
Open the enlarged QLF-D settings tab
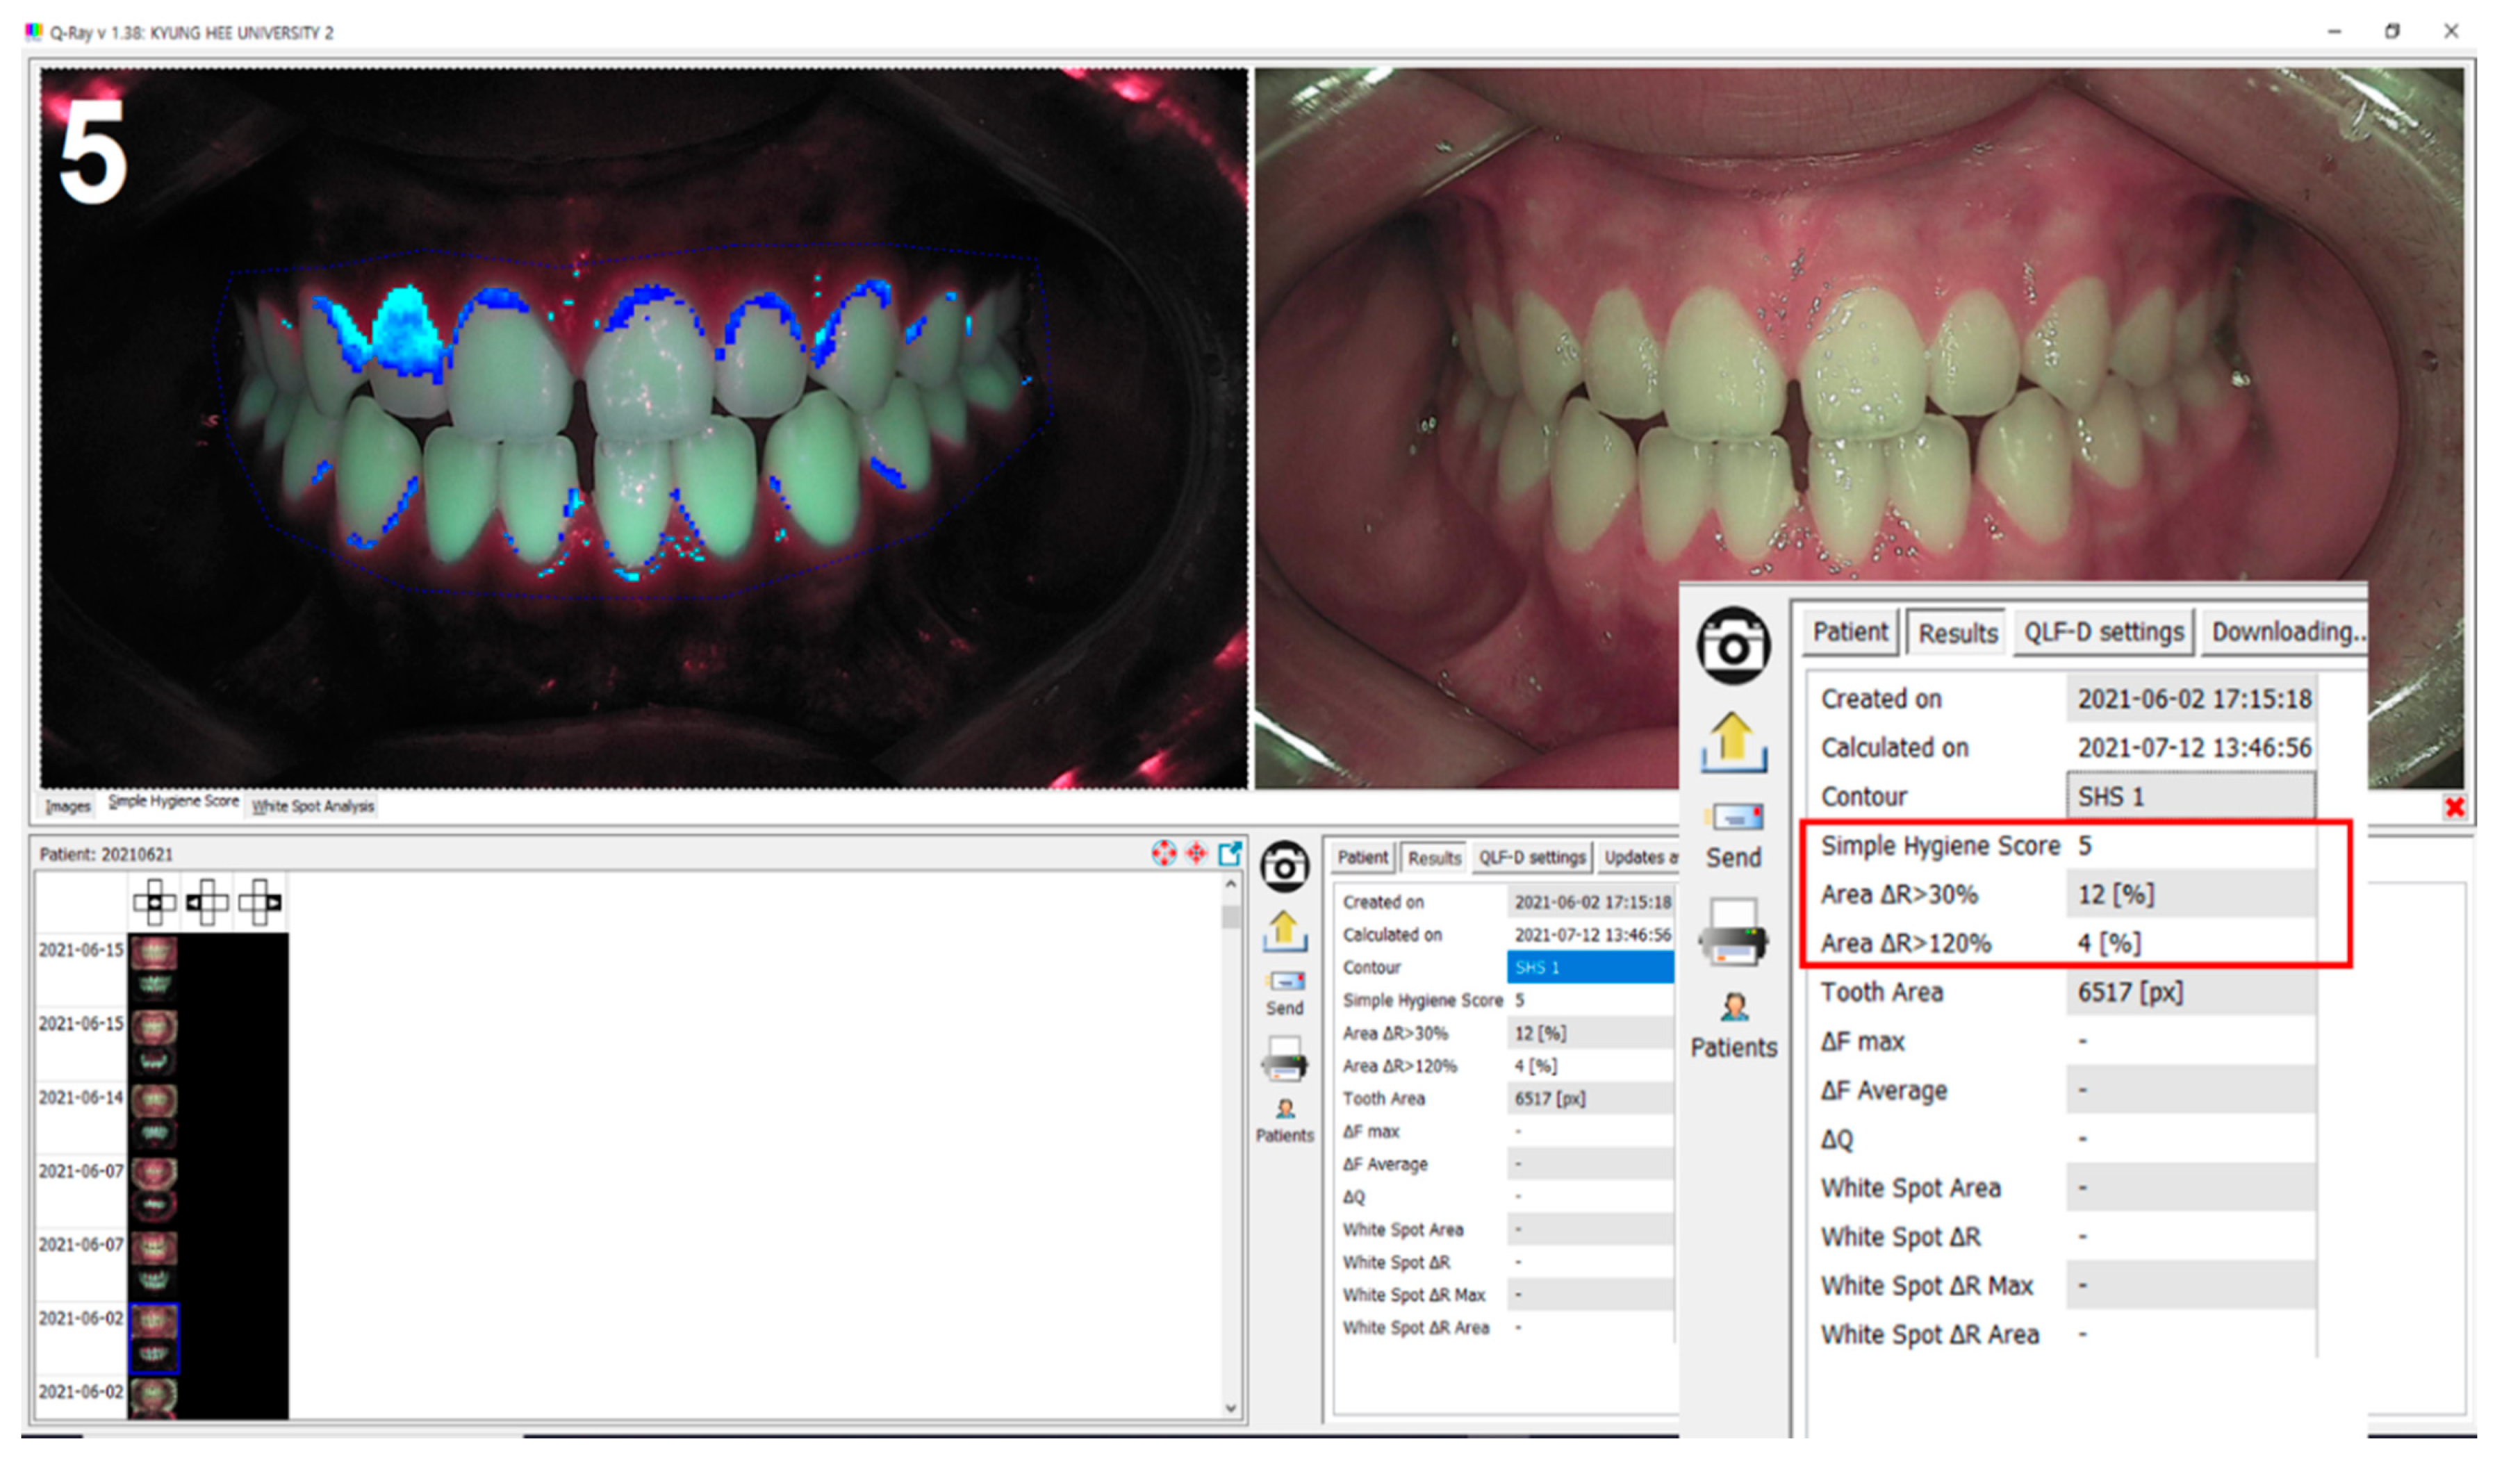point(2103,633)
